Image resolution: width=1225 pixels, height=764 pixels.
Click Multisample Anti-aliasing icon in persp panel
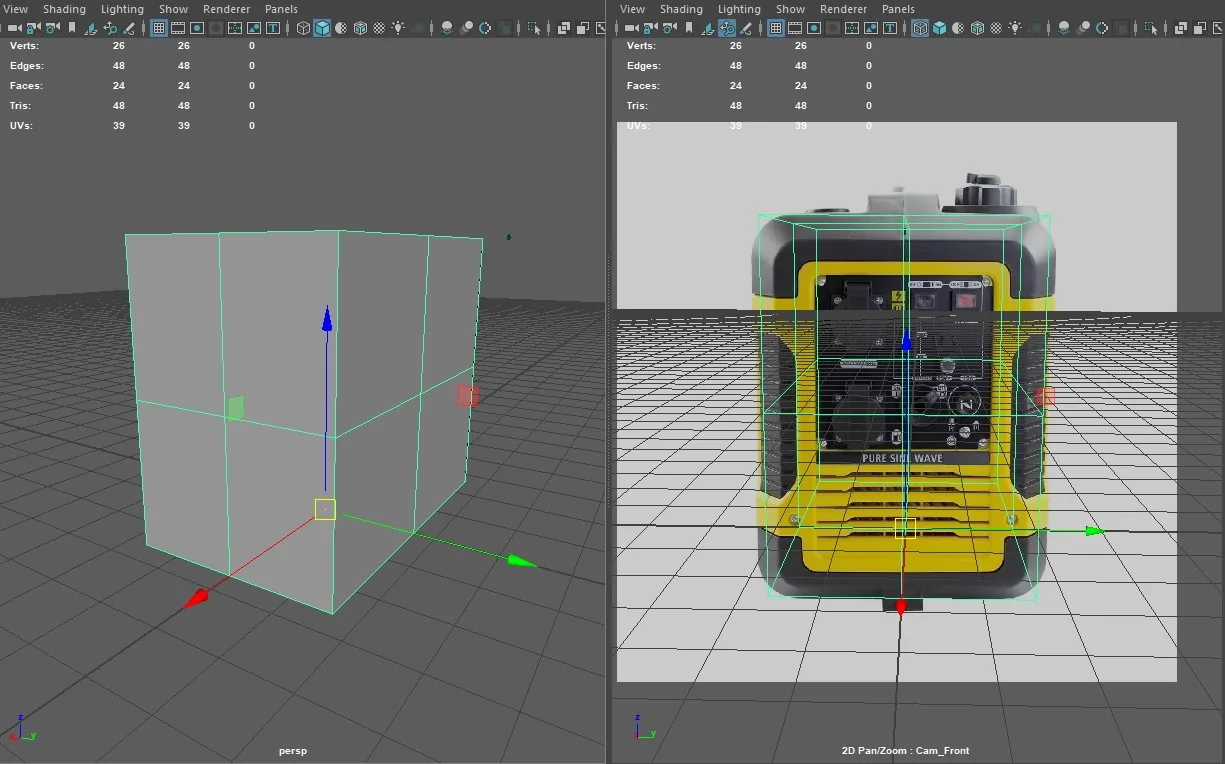coord(485,29)
